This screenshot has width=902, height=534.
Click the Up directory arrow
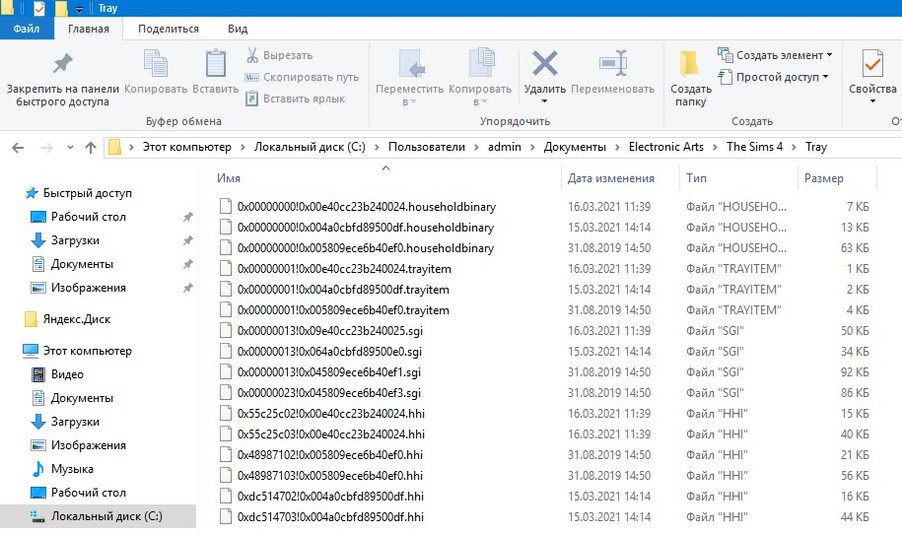91,148
